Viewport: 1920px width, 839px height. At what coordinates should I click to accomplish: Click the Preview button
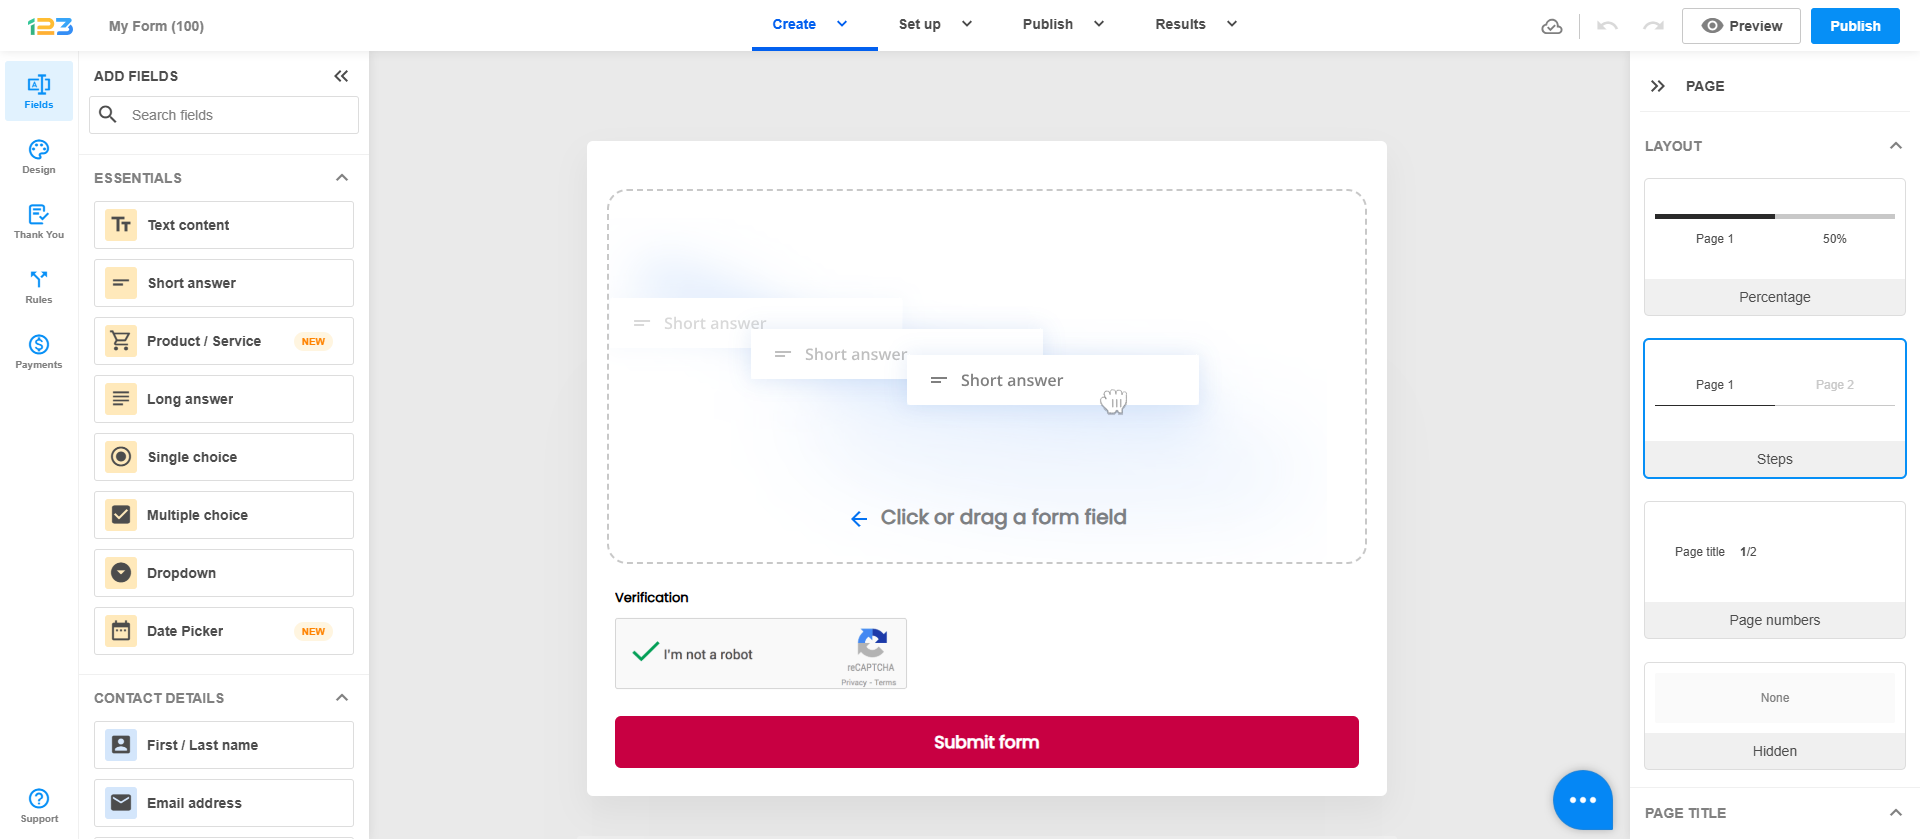coord(1741,26)
